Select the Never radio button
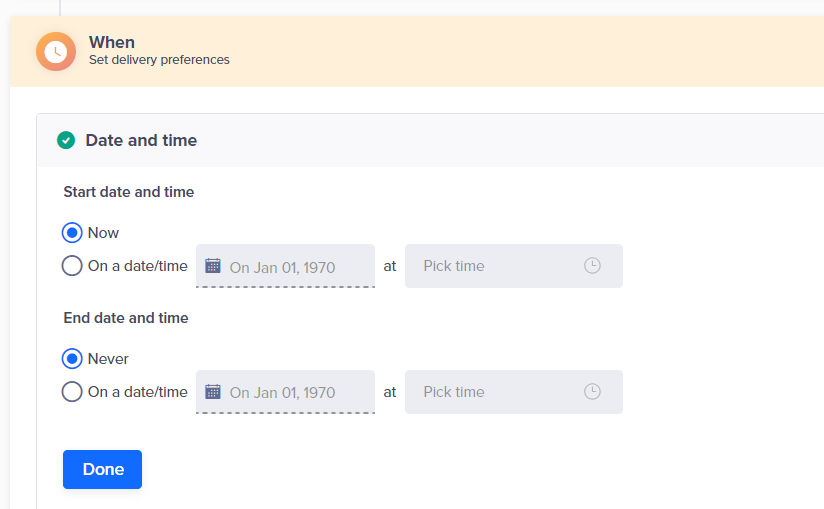824x509 pixels. click(72, 359)
